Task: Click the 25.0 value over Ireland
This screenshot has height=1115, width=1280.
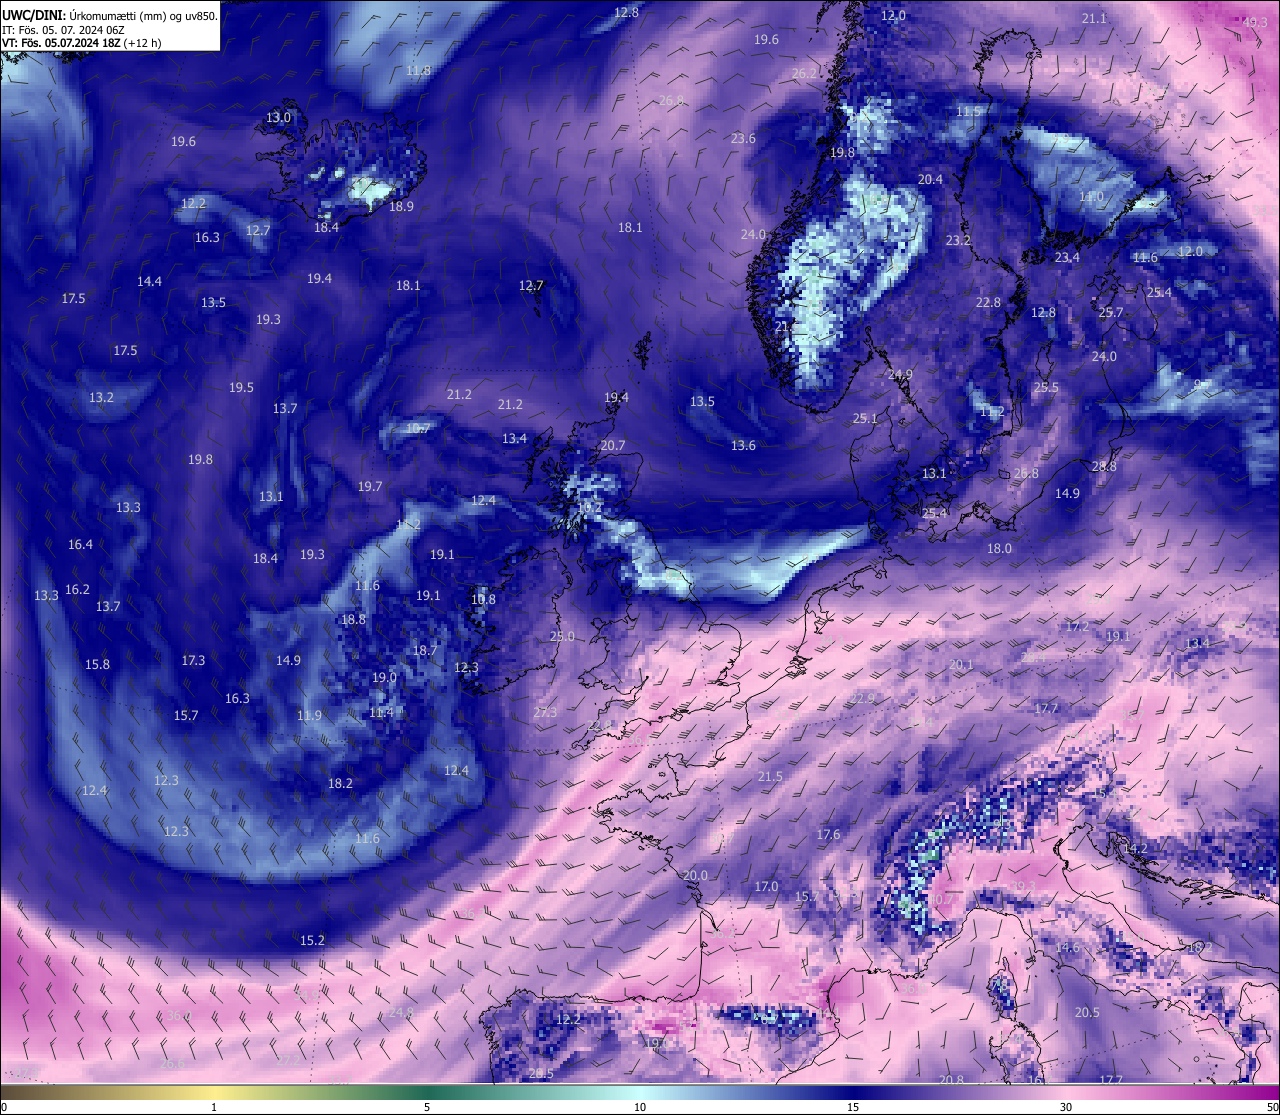Action: coord(562,637)
